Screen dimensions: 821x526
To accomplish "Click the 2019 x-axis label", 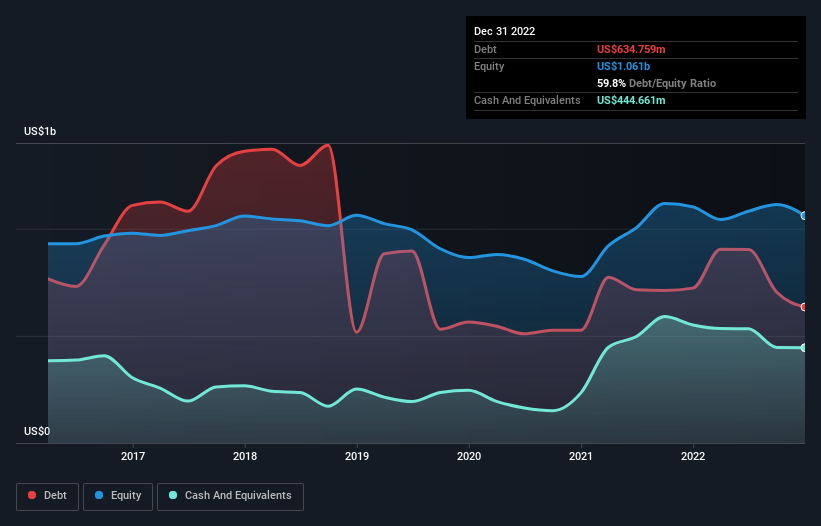I will coord(357,456).
